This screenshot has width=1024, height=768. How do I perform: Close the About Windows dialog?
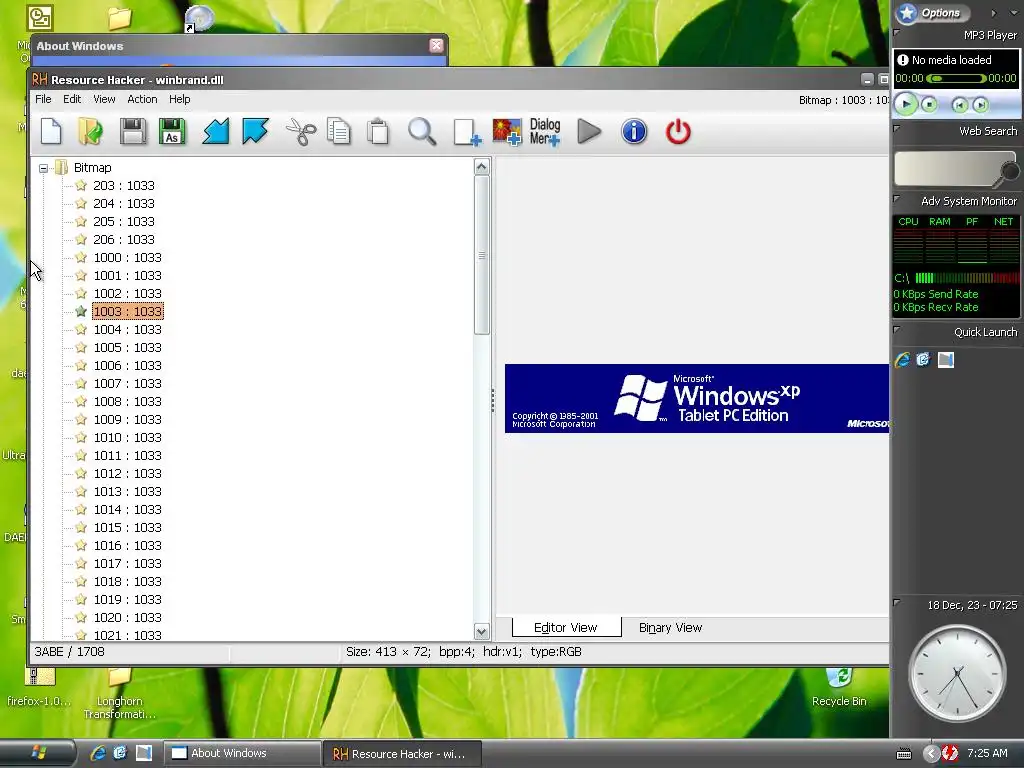(x=436, y=45)
